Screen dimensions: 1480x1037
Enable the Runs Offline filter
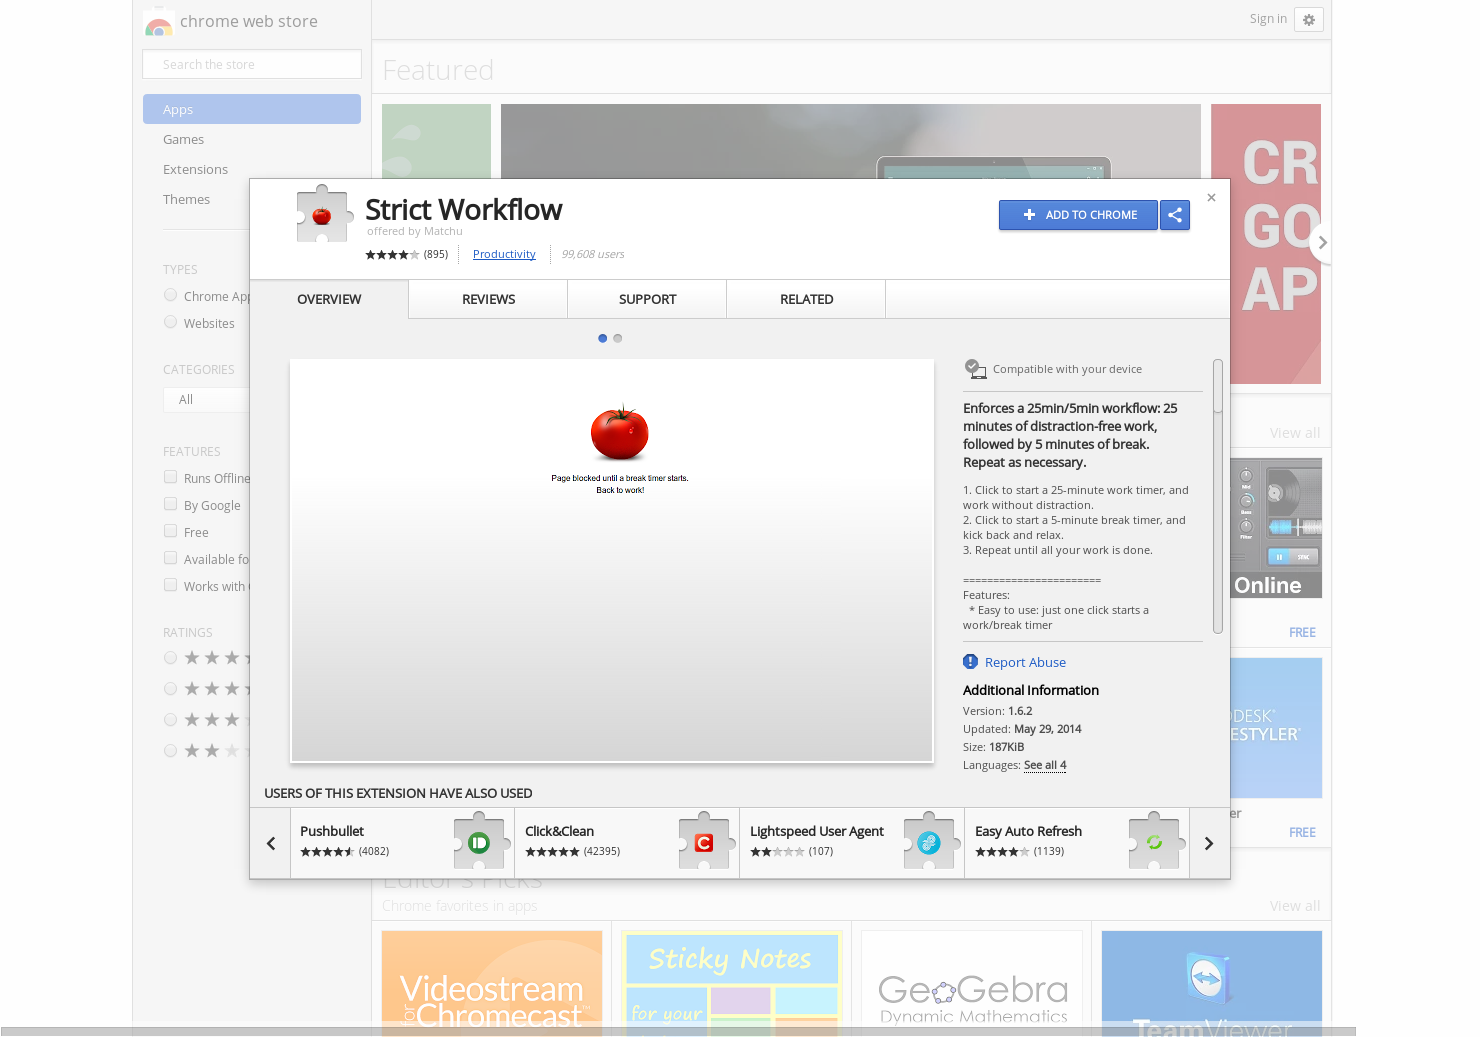[170, 477]
